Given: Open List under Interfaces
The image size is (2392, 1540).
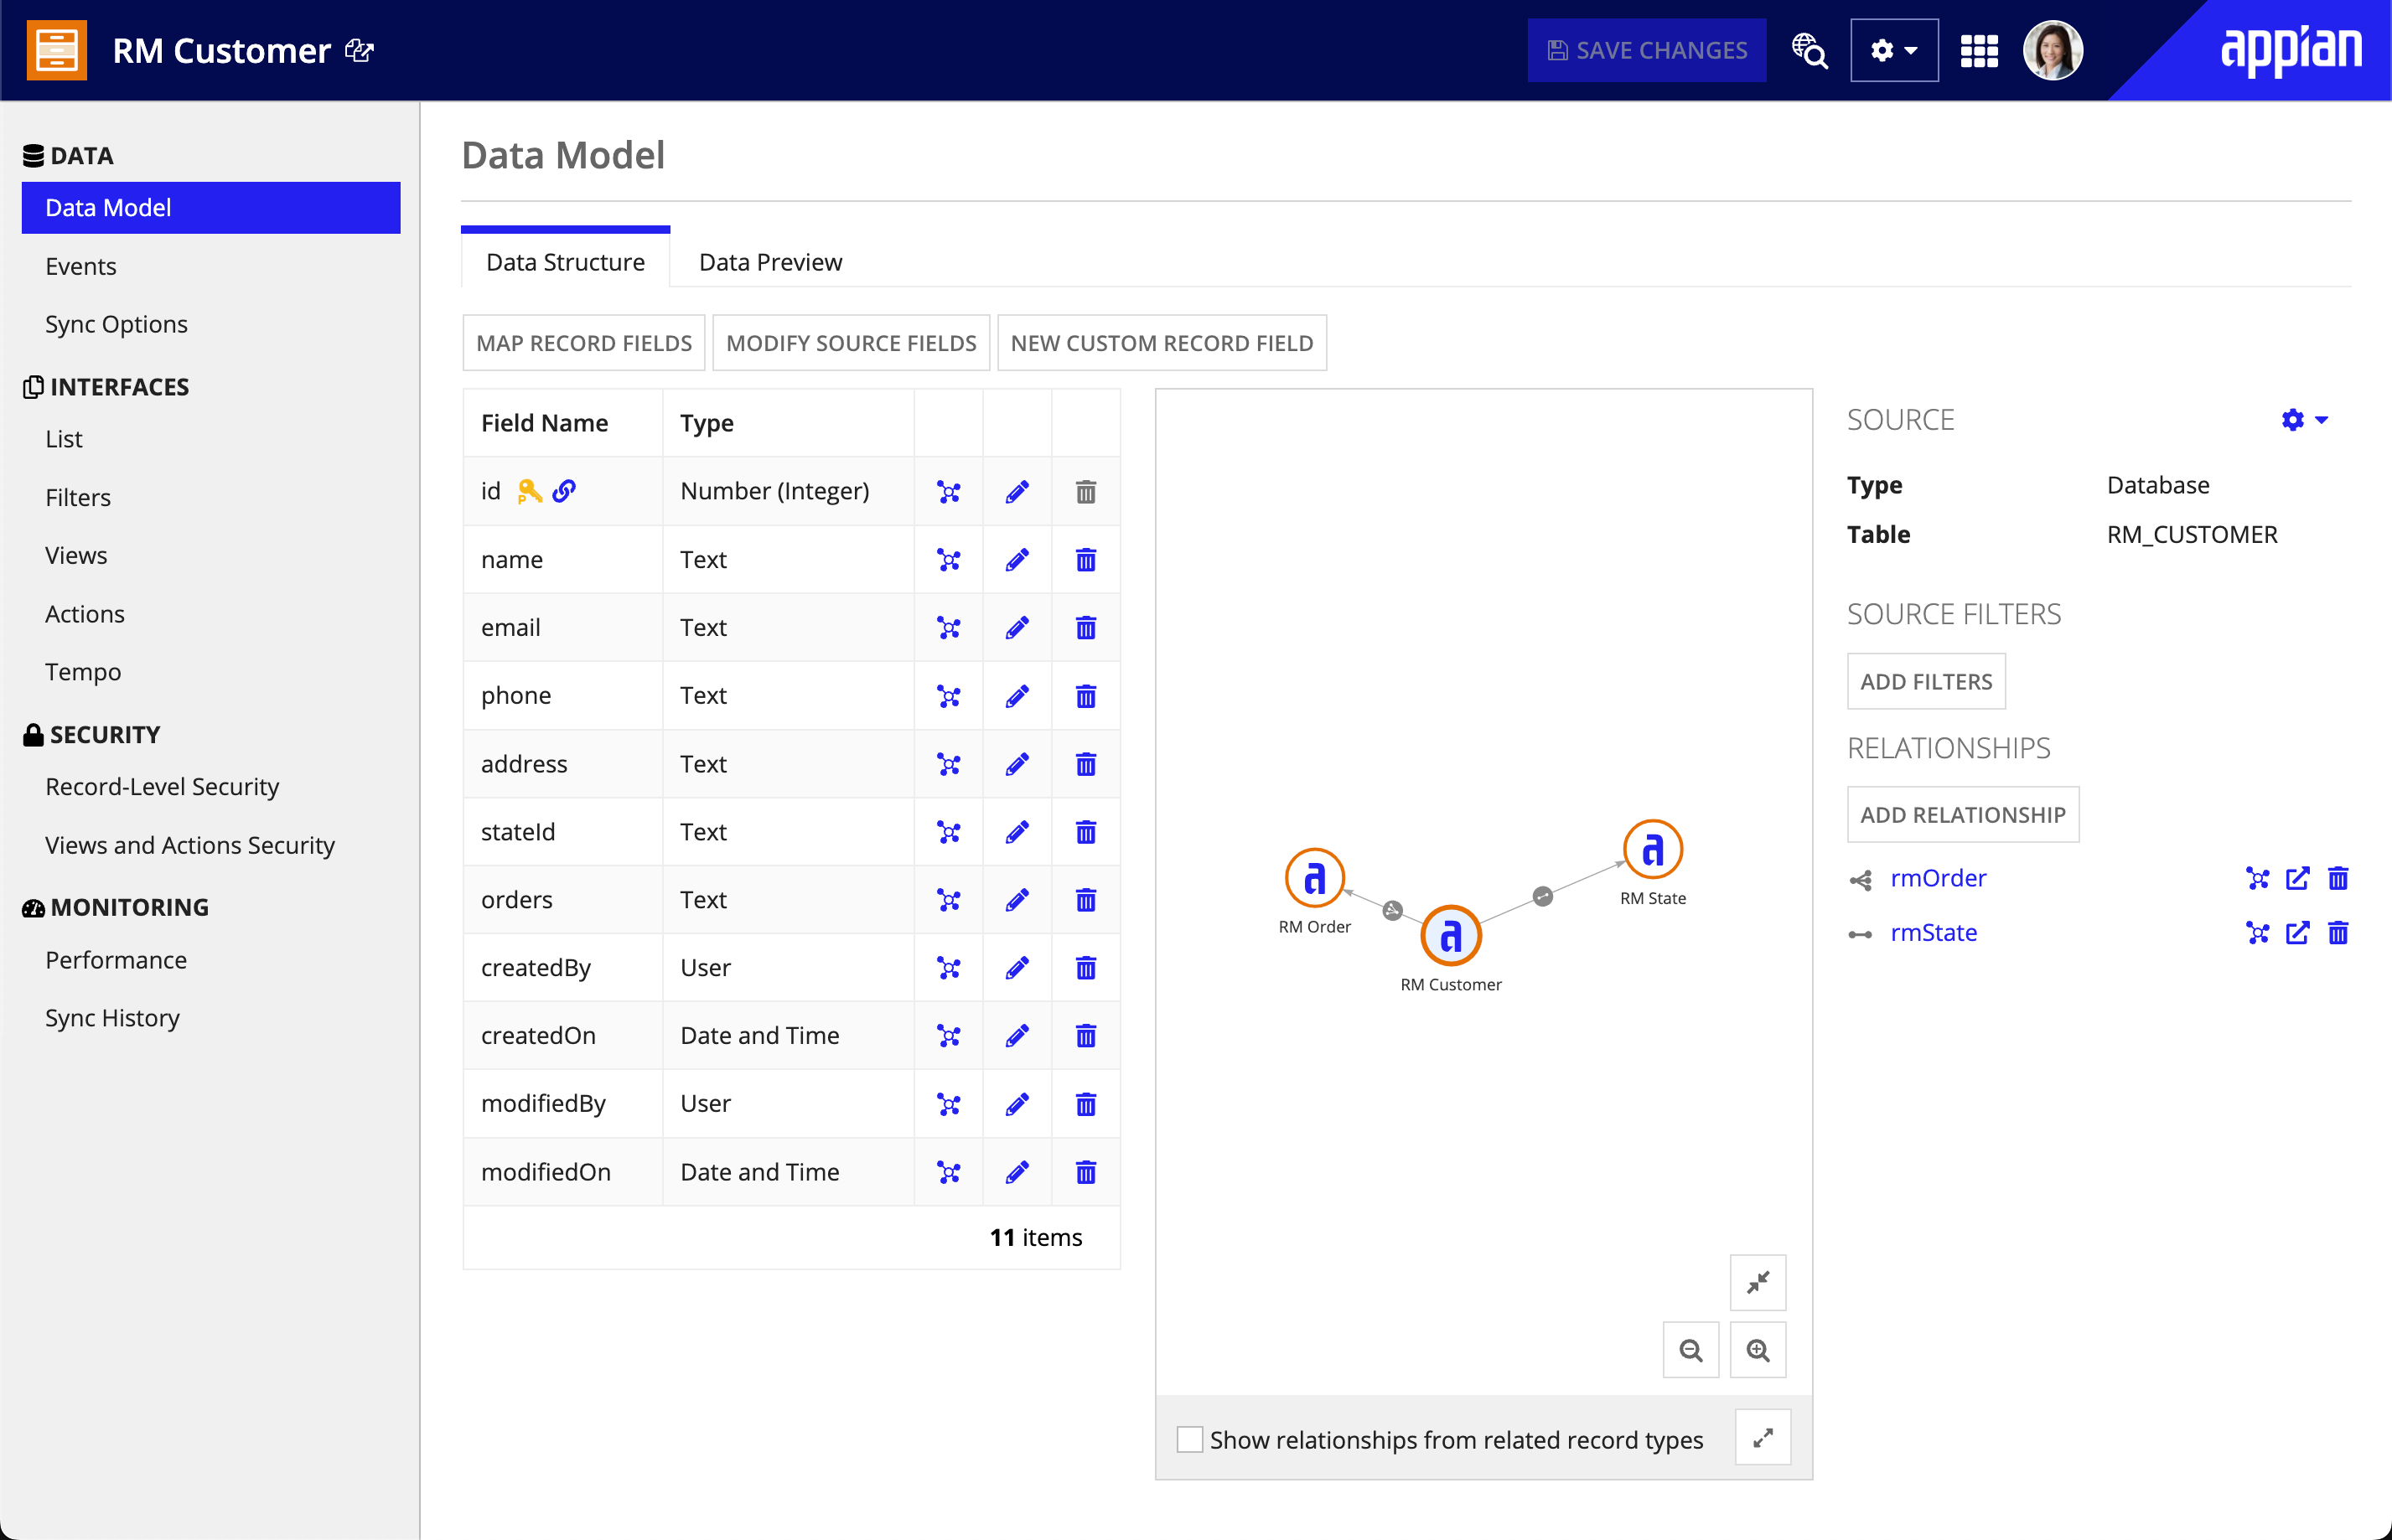Looking at the screenshot, I should [63, 439].
